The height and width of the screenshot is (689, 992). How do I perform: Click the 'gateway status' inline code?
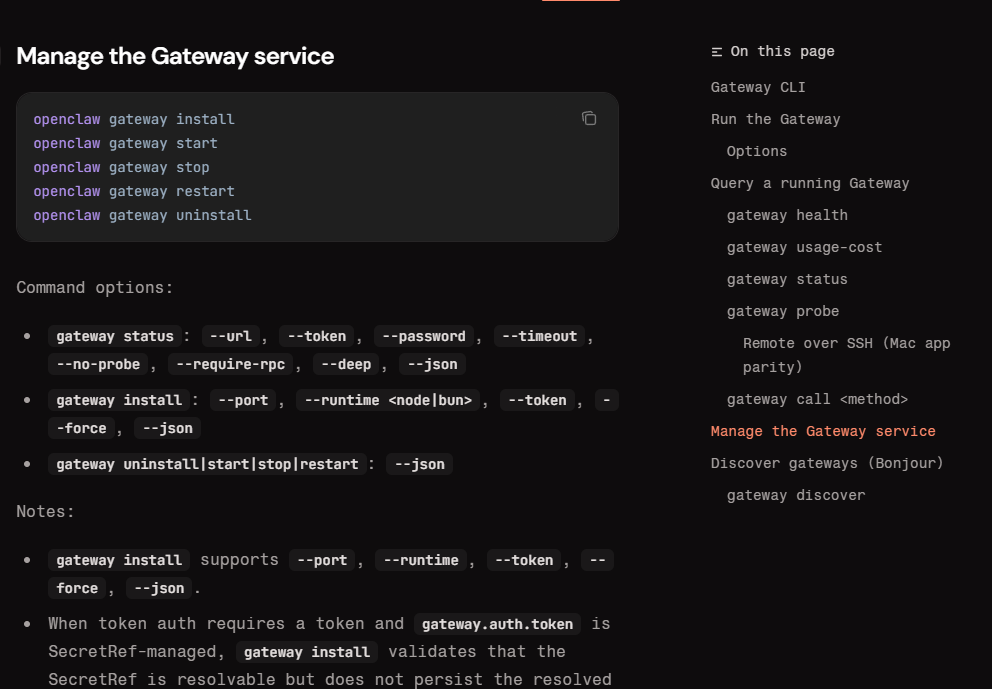point(115,336)
